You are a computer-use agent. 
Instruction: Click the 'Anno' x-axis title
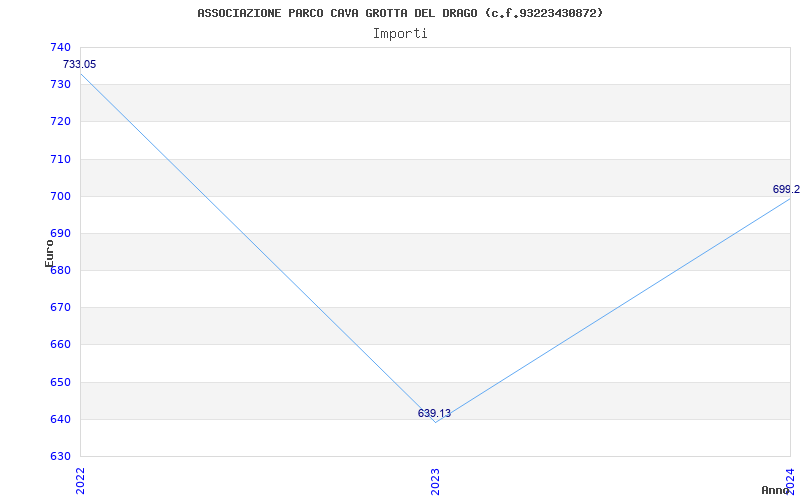click(775, 491)
